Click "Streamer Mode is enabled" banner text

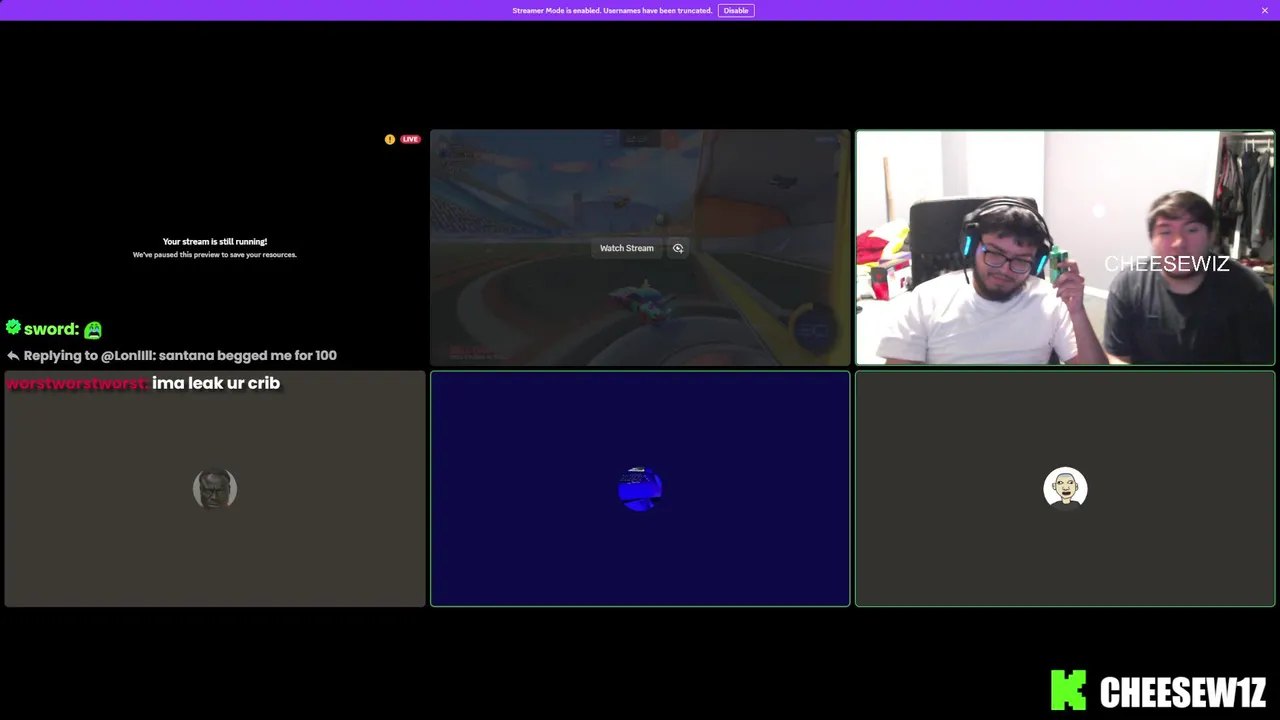pyautogui.click(x=612, y=10)
